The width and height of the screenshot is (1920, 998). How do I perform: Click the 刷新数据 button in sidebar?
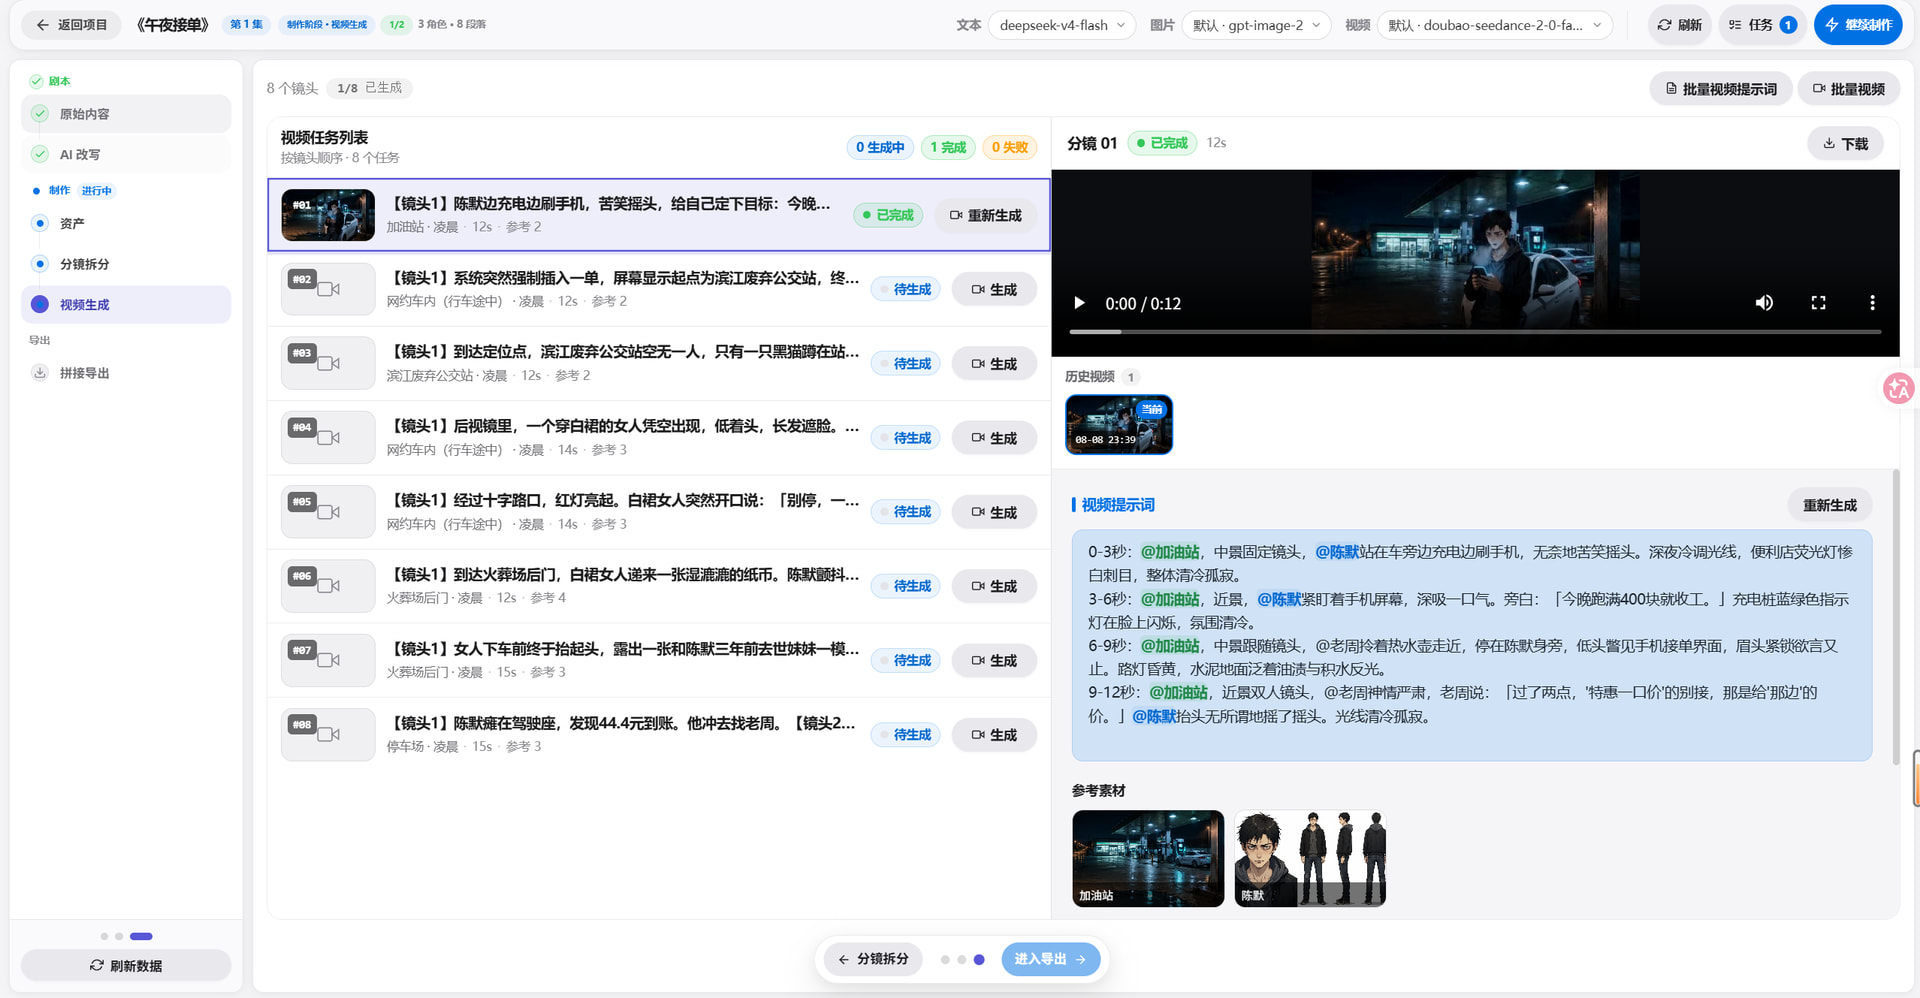click(126, 965)
